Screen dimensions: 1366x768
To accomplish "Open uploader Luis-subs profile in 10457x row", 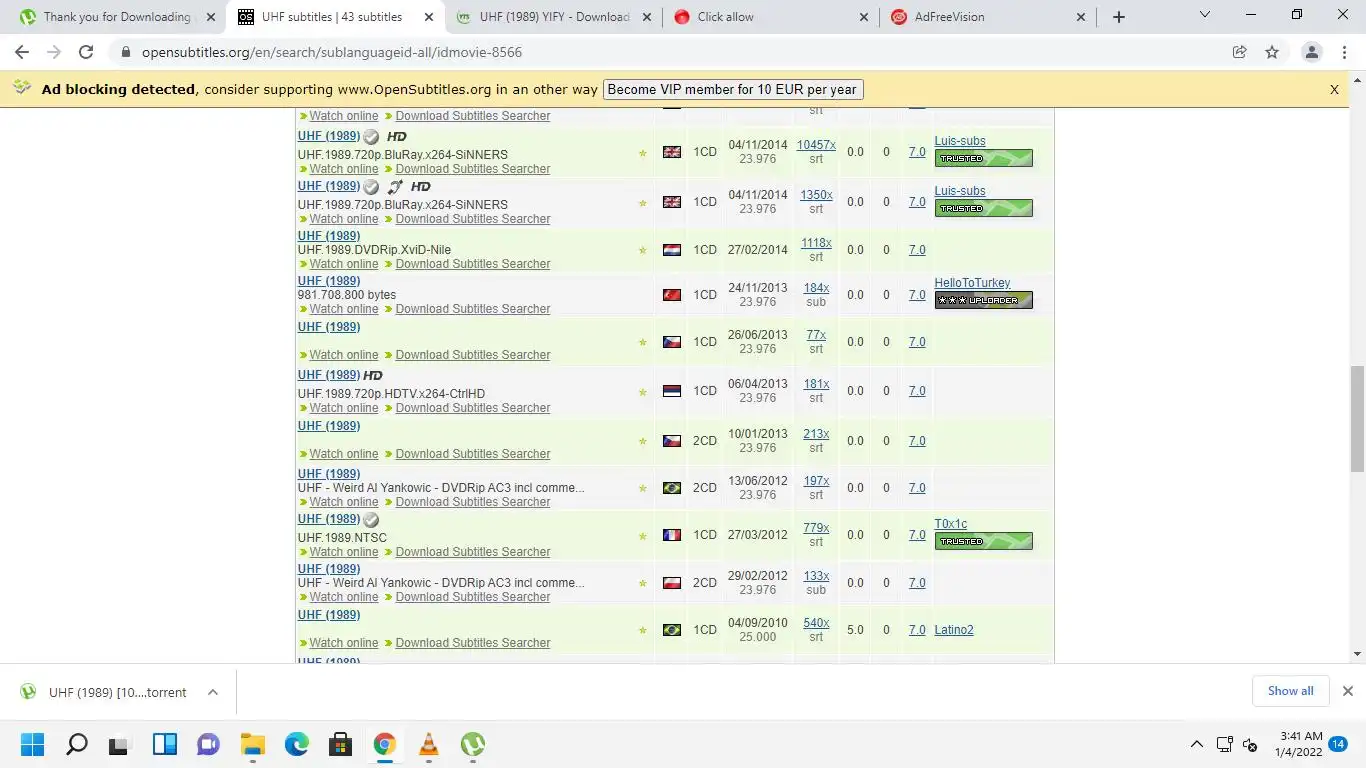I will tap(960, 141).
